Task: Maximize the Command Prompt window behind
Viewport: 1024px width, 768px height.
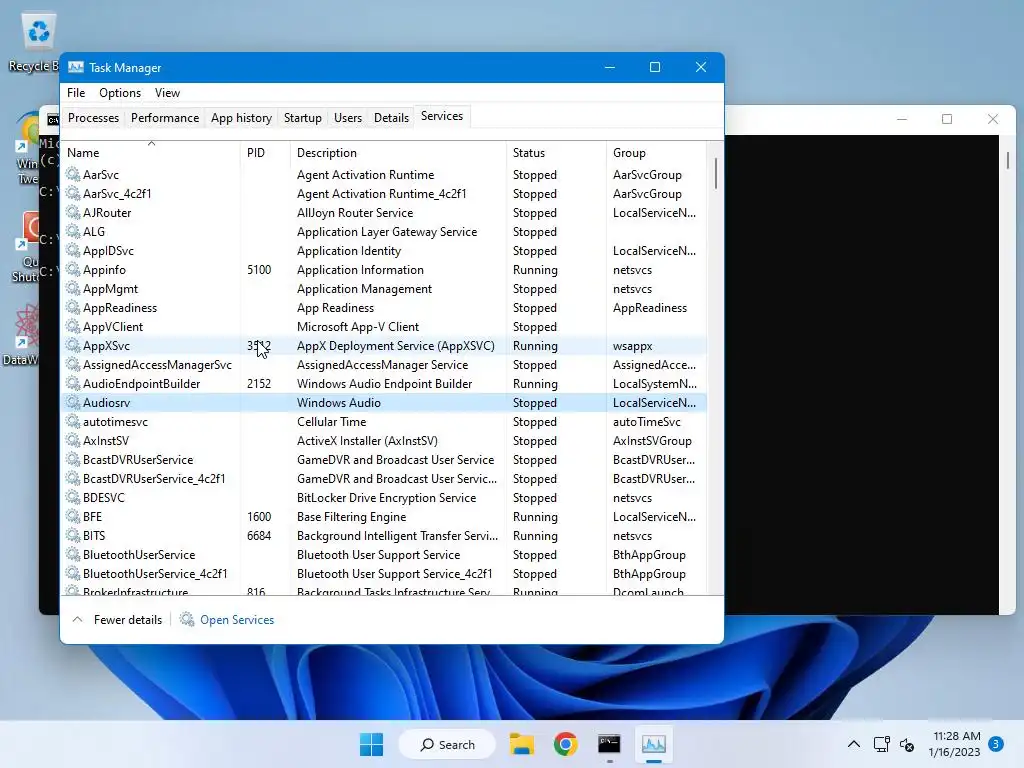Action: pos(947,119)
